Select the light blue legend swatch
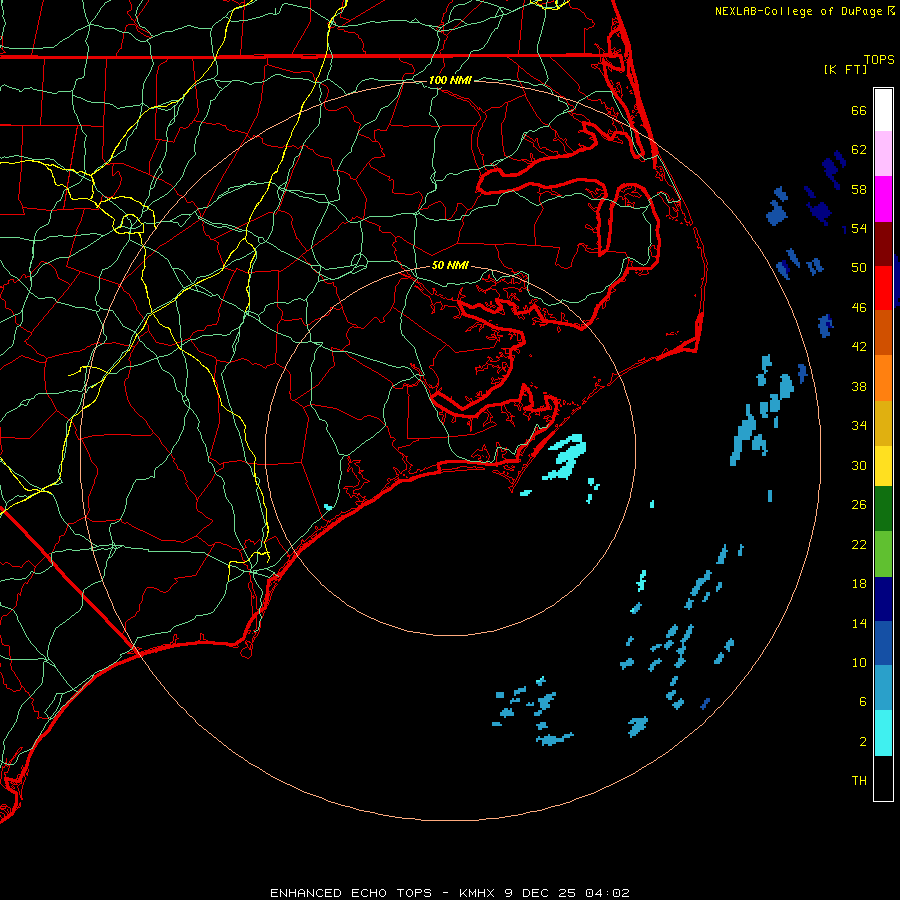Viewport: 900px width, 900px height. click(883, 687)
